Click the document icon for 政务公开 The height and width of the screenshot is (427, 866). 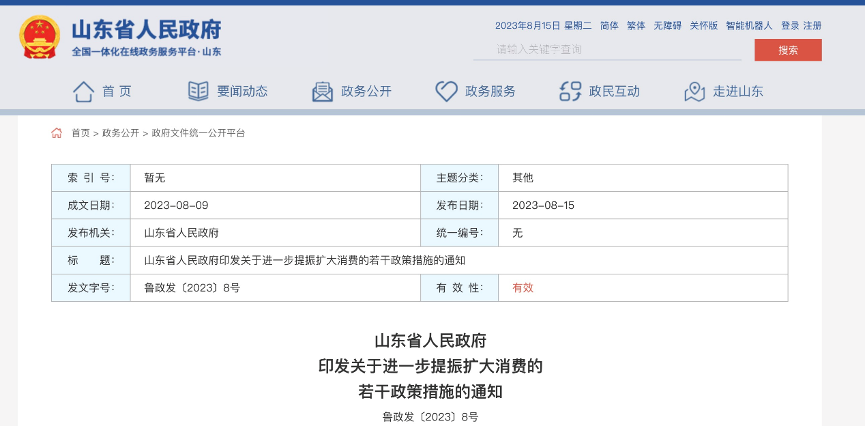click(322, 91)
